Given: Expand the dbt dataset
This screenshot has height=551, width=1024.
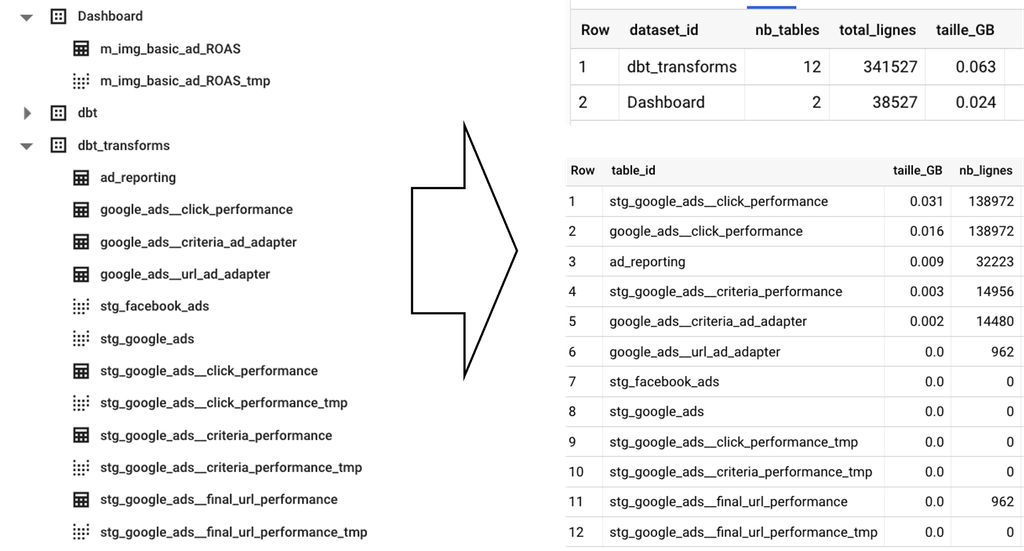Looking at the screenshot, I should click(x=27, y=113).
